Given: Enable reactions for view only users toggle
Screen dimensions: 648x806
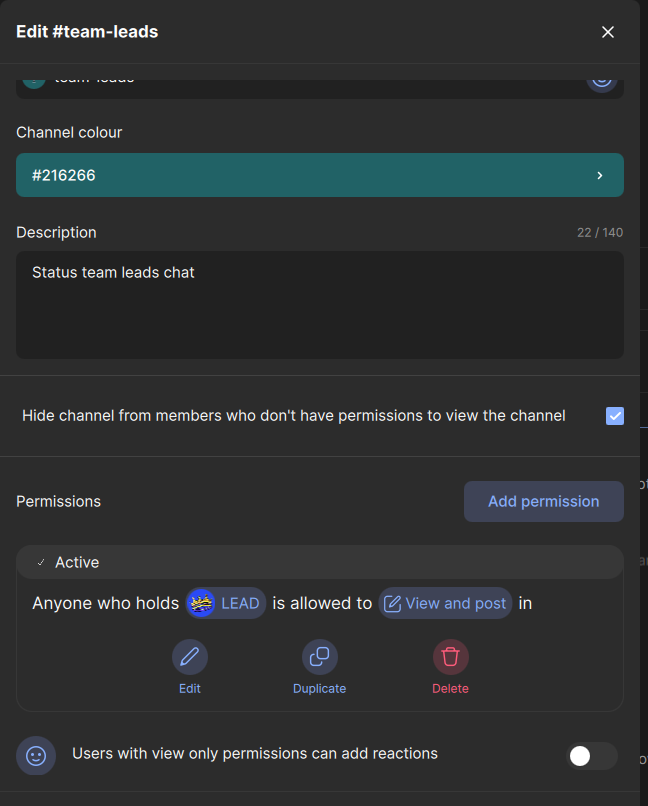Looking at the screenshot, I should pos(592,756).
